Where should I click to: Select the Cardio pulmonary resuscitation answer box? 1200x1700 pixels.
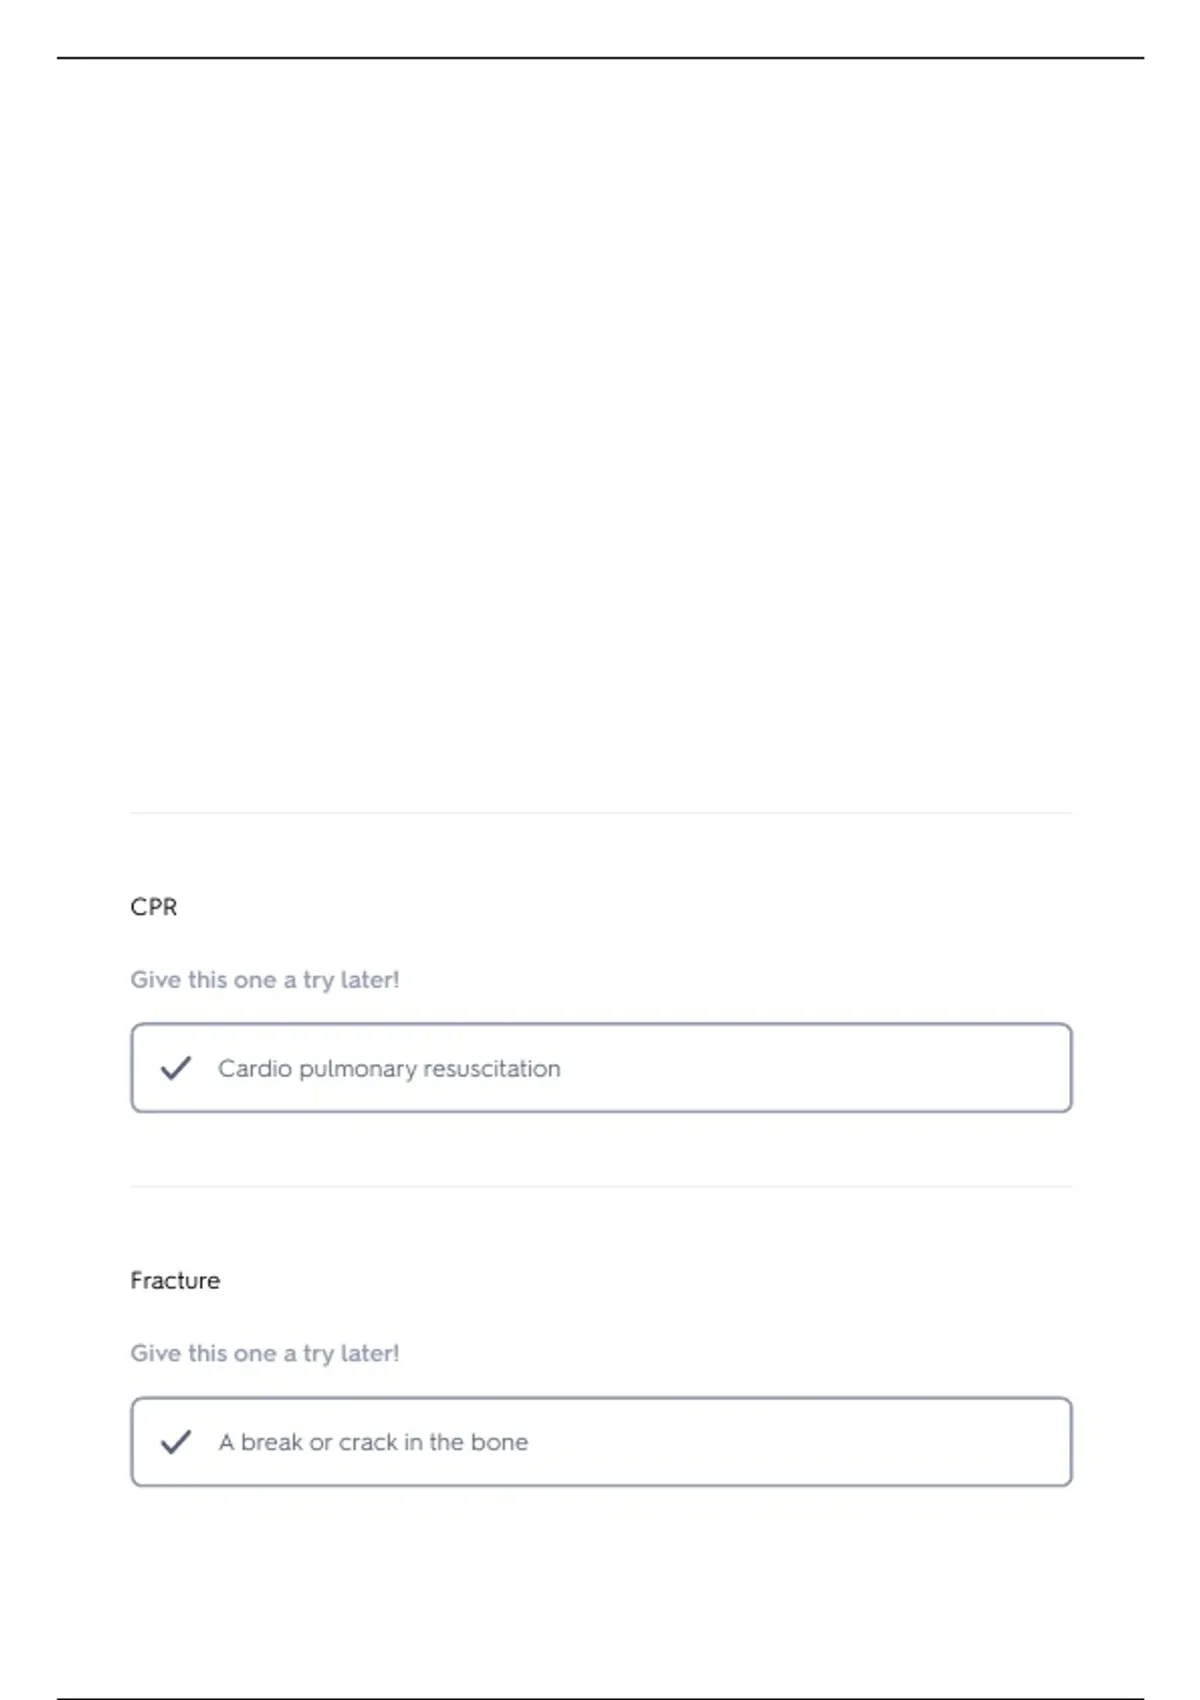click(601, 1068)
